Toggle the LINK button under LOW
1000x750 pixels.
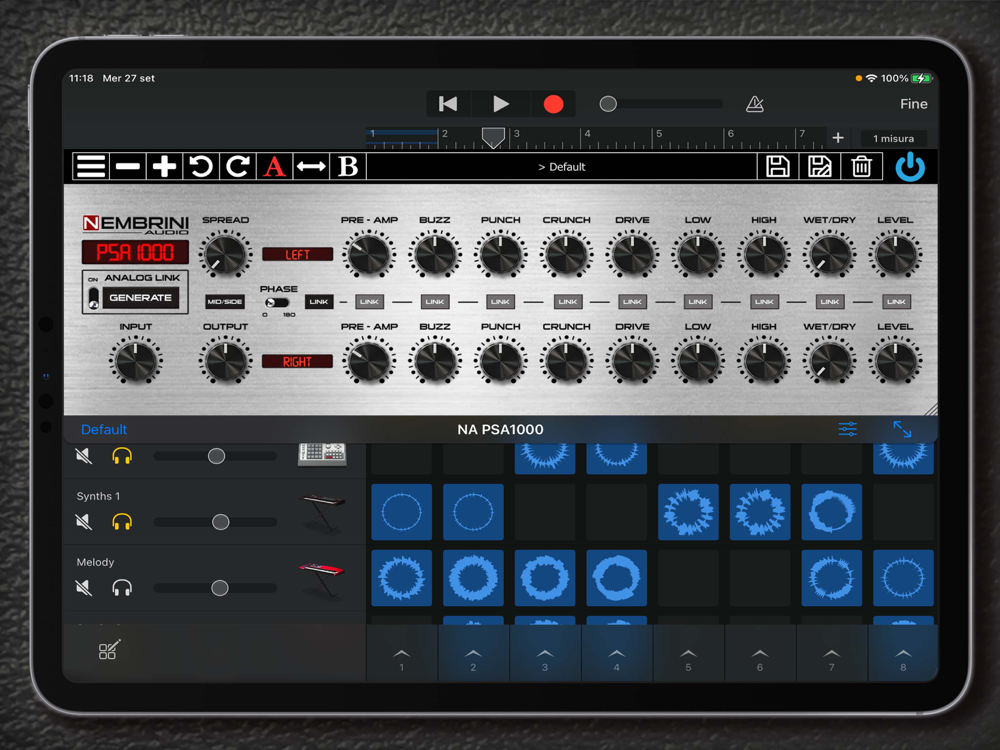698,302
